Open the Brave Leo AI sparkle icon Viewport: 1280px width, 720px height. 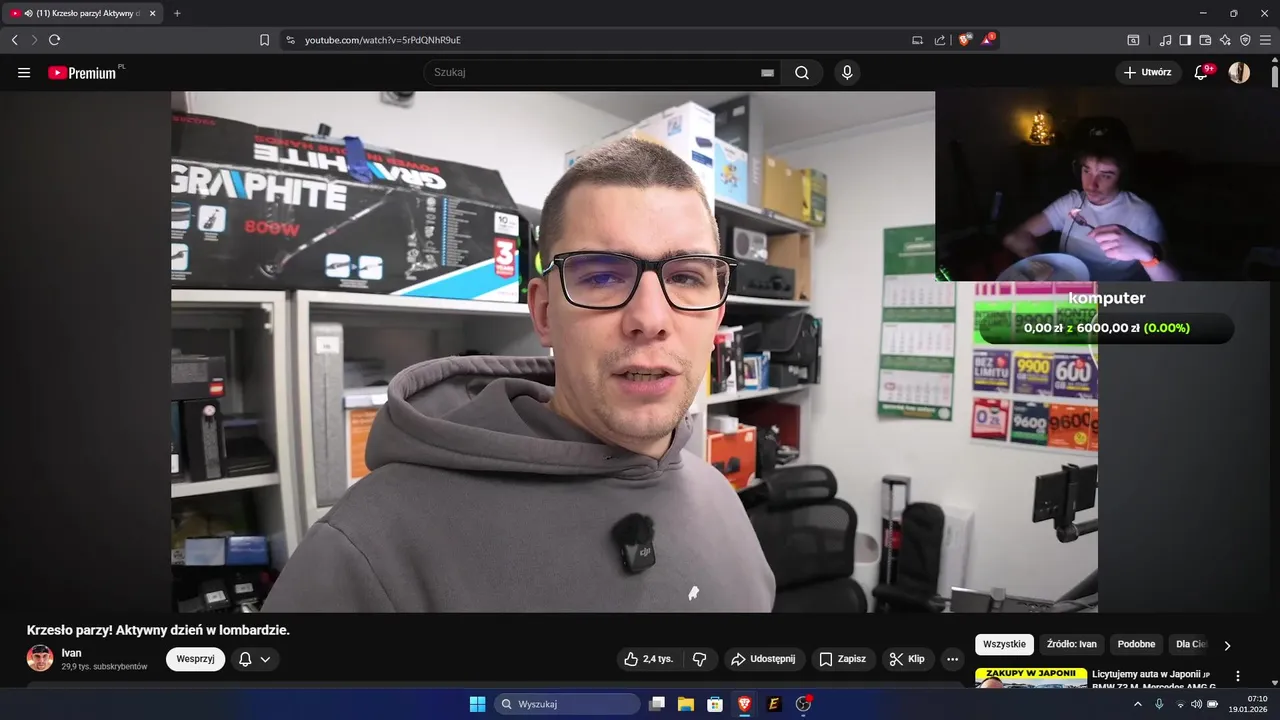click(1225, 40)
